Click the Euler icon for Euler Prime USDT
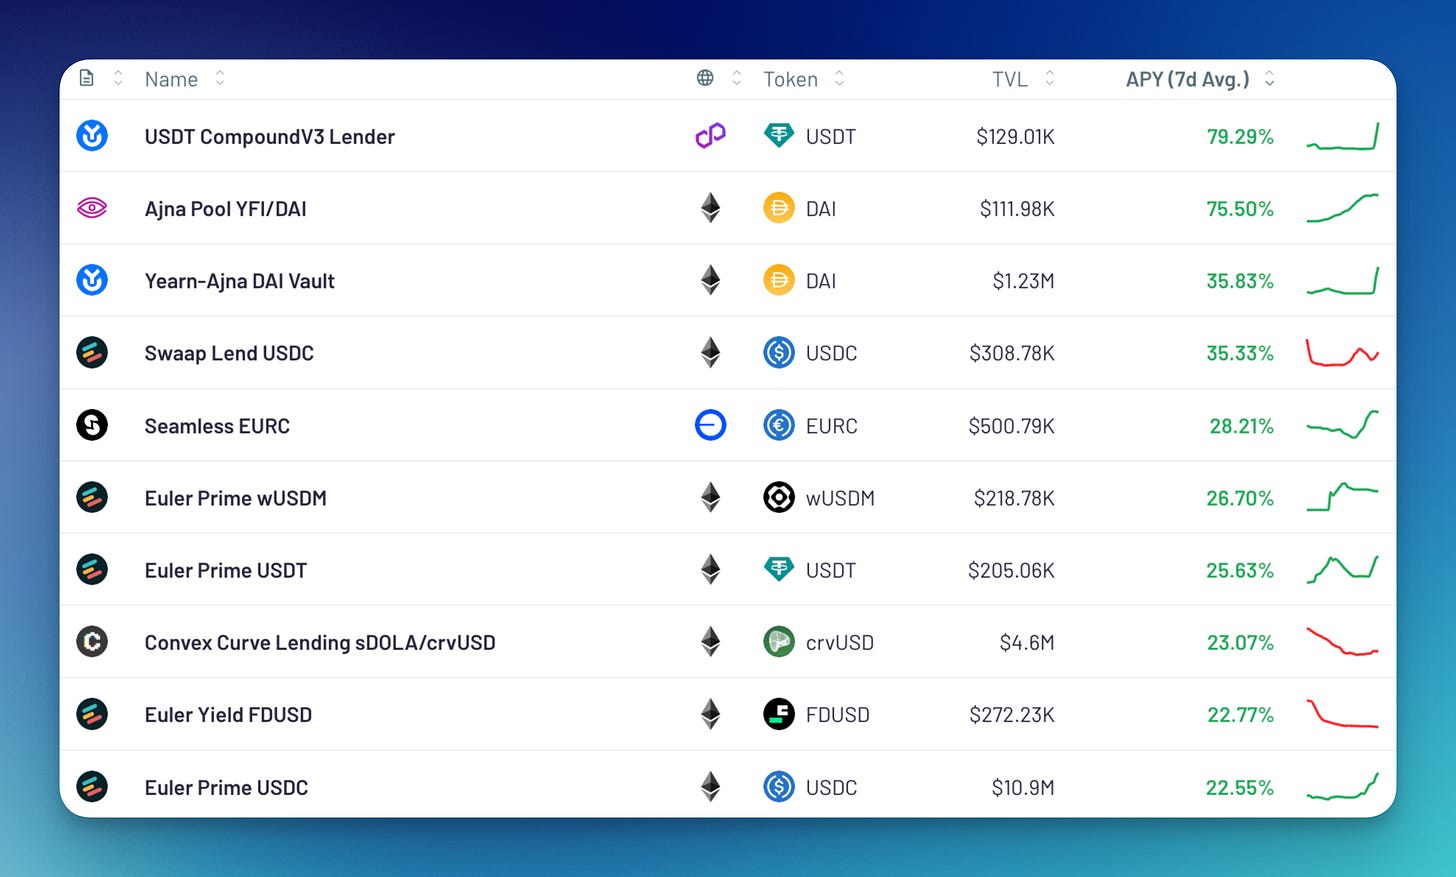The image size is (1456, 877). click(92, 569)
